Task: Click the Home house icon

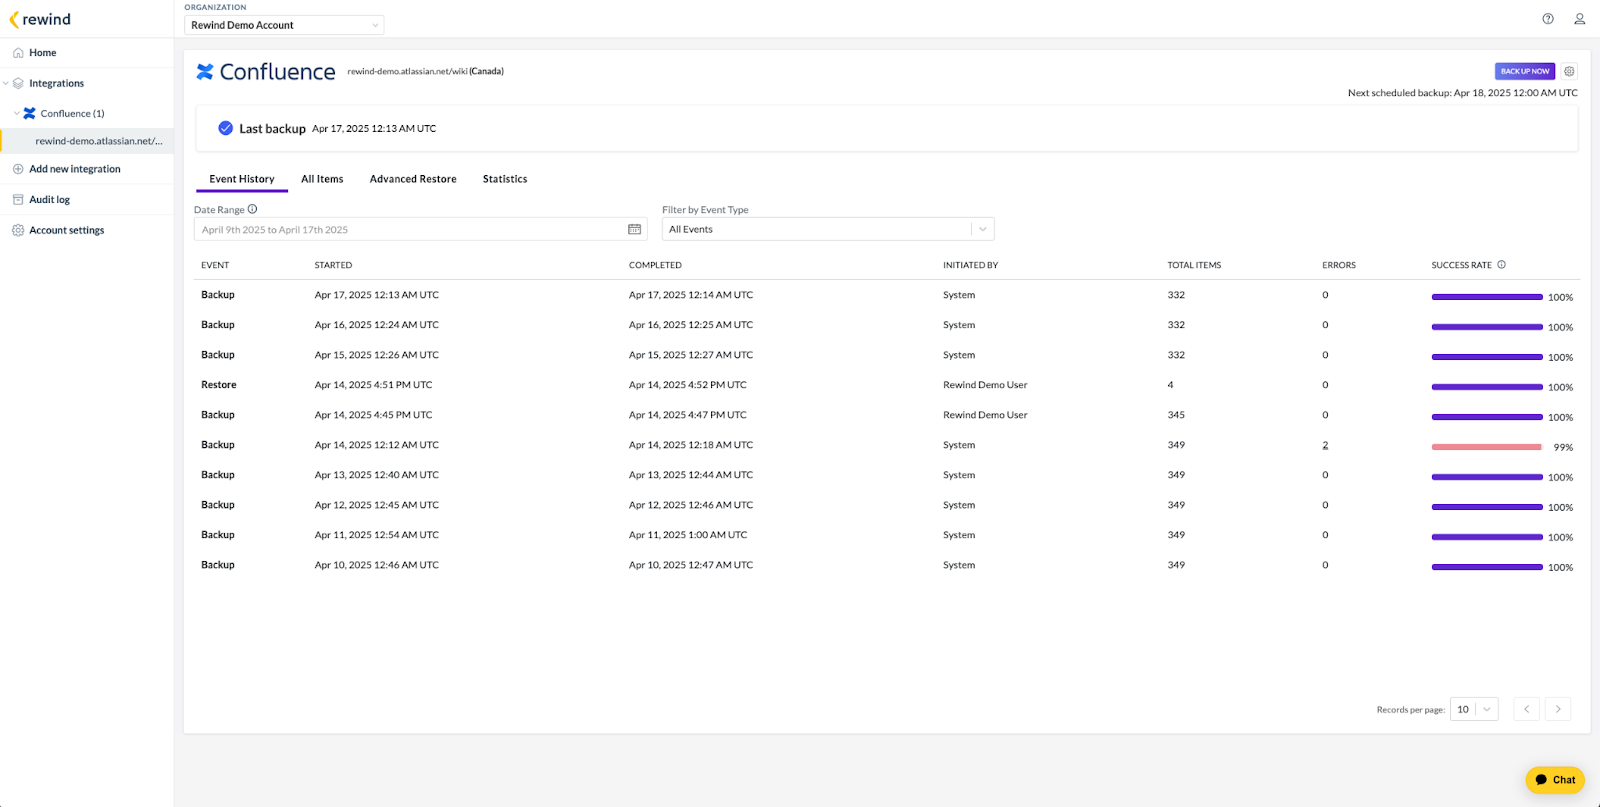Action: click(x=18, y=53)
